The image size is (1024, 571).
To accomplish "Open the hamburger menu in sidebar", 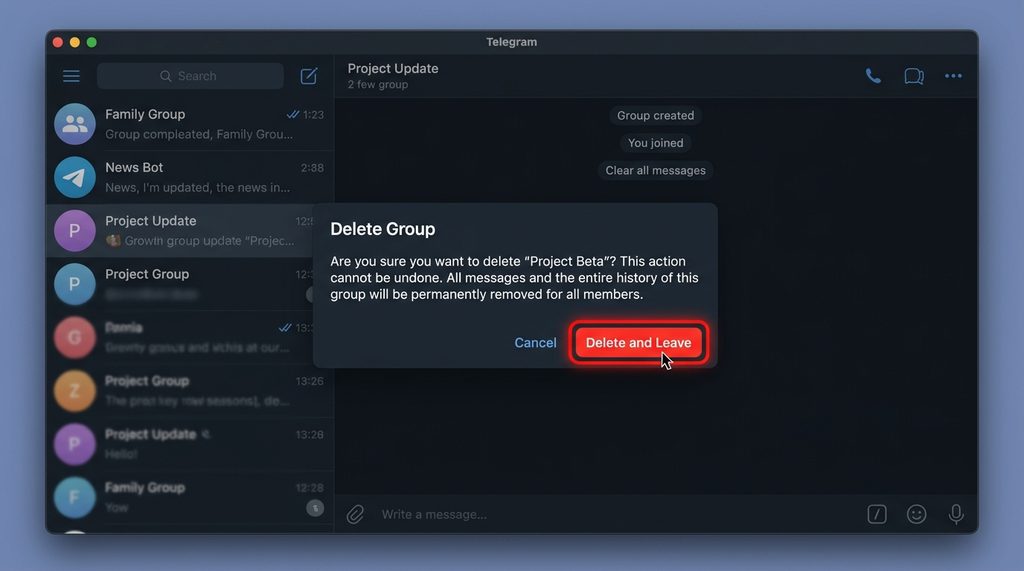I will pyautogui.click(x=71, y=76).
